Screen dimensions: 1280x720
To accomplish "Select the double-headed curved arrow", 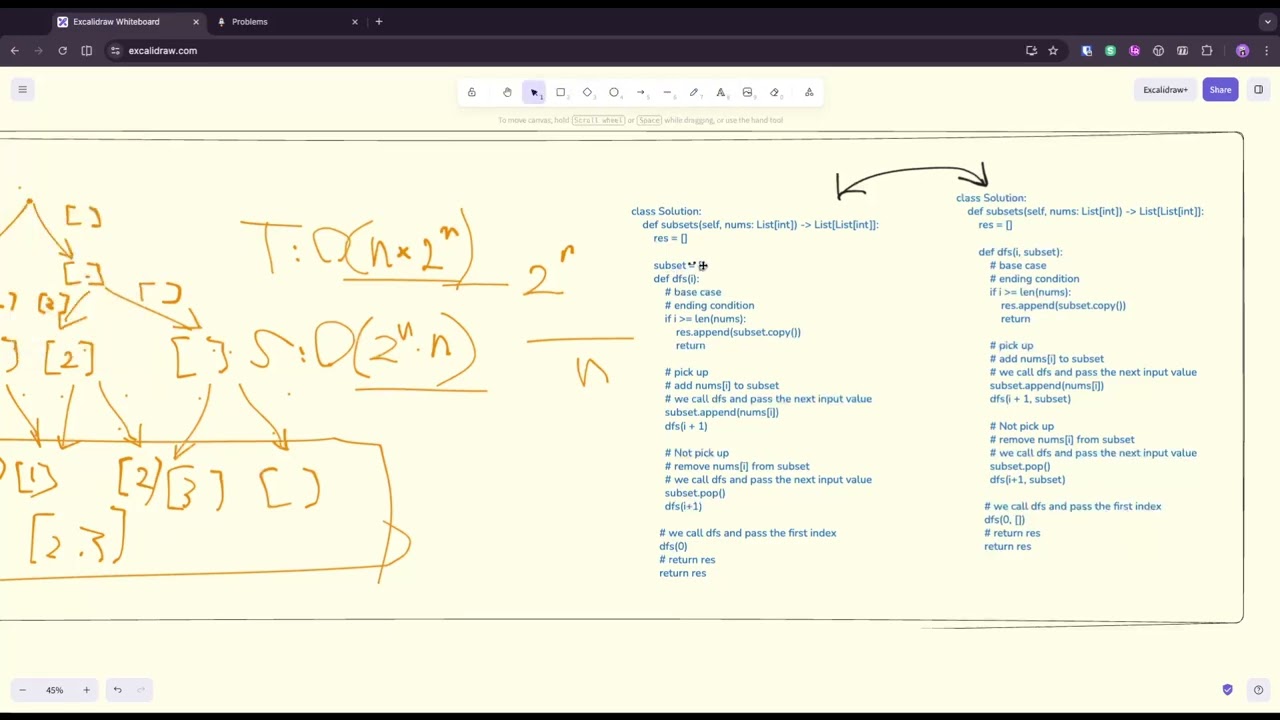I will tap(912, 182).
